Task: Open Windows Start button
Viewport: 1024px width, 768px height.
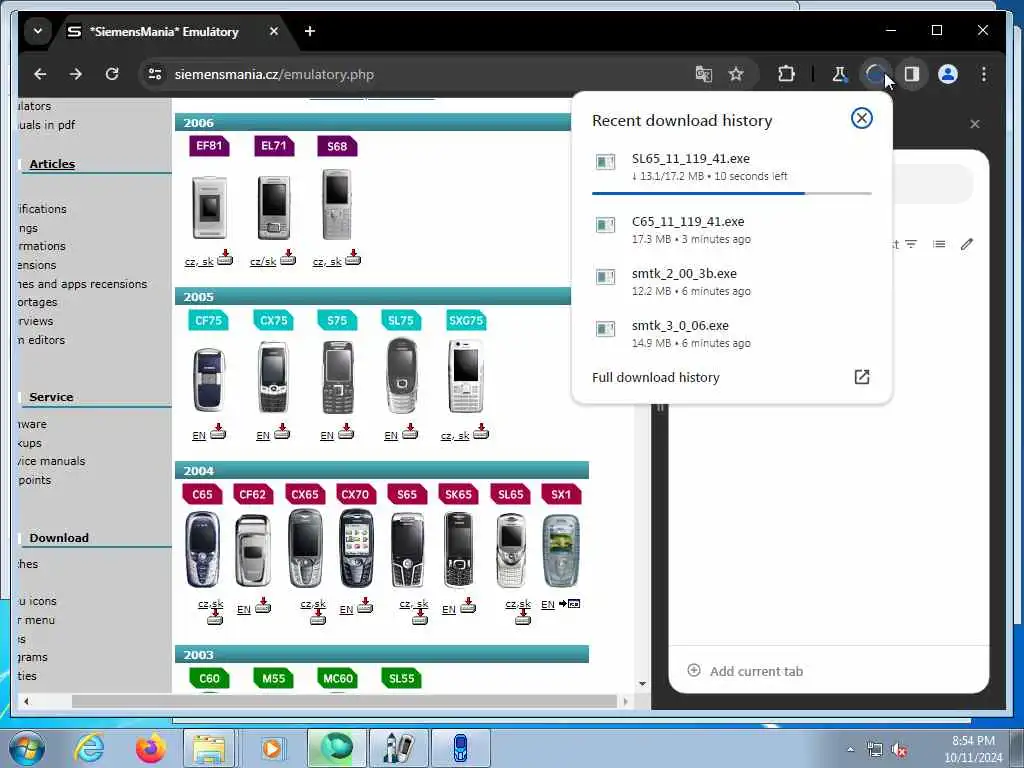Action: click(26, 748)
